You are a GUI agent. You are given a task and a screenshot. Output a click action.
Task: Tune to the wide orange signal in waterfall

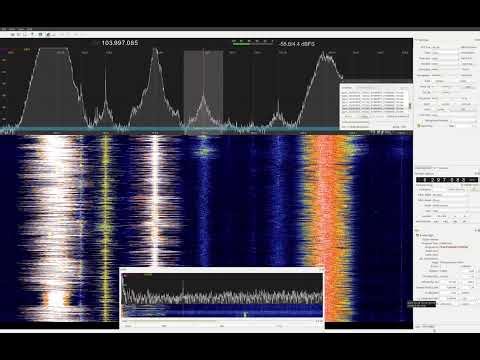[328, 227]
